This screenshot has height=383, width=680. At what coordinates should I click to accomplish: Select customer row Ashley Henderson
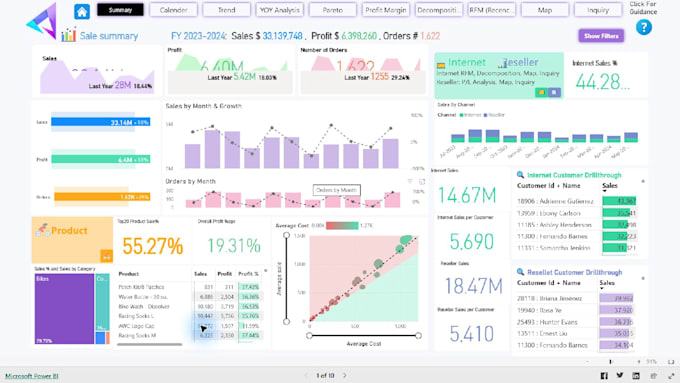point(576,225)
